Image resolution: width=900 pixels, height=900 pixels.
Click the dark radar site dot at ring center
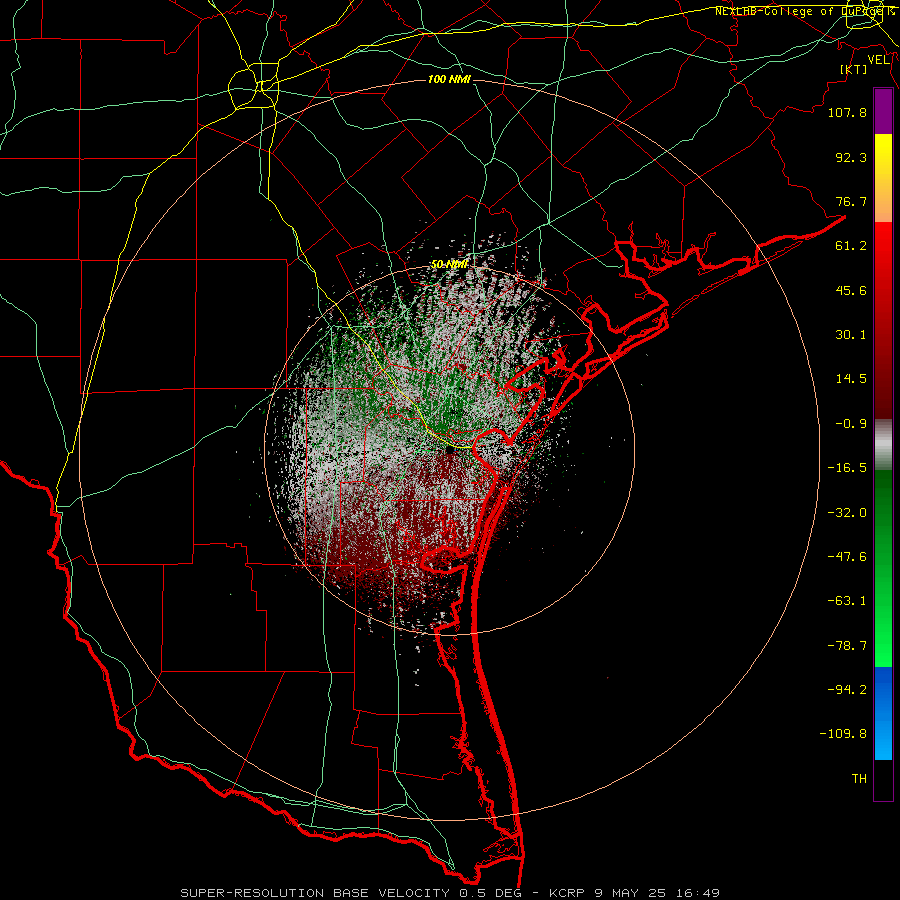[x=450, y=451]
